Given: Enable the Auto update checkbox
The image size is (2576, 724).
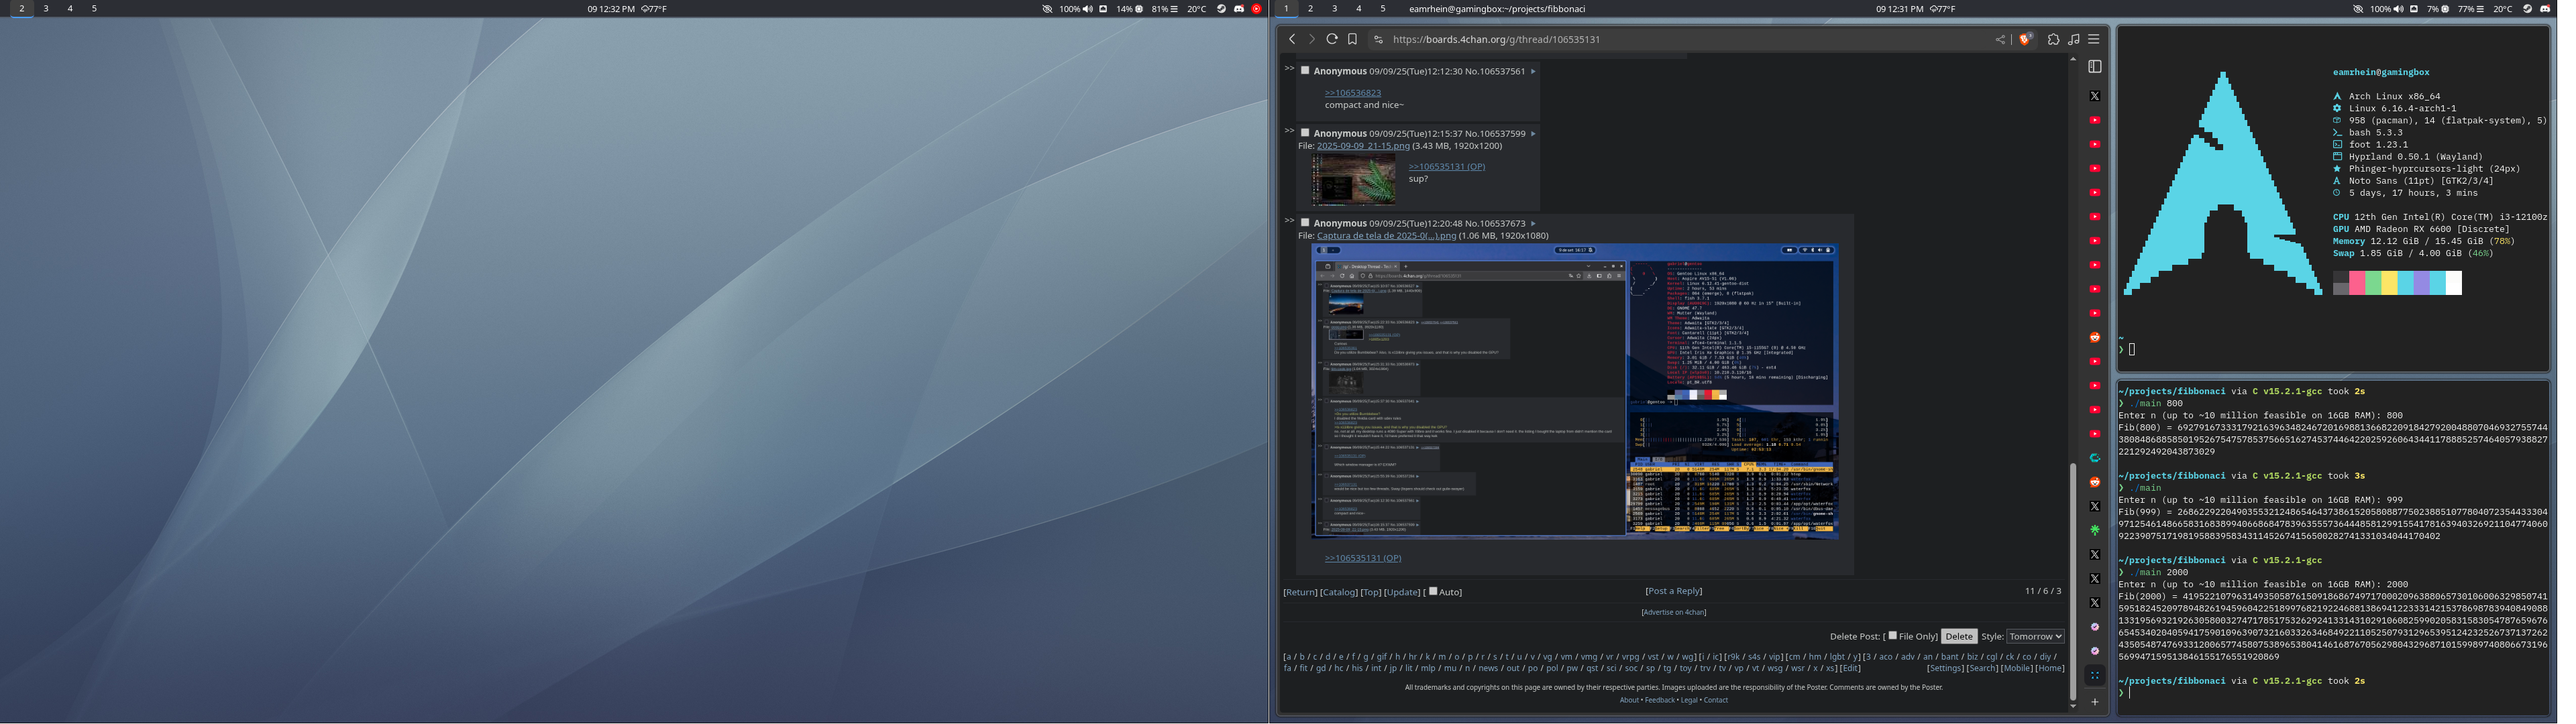Looking at the screenshot, I should (x=1433, y=591).
